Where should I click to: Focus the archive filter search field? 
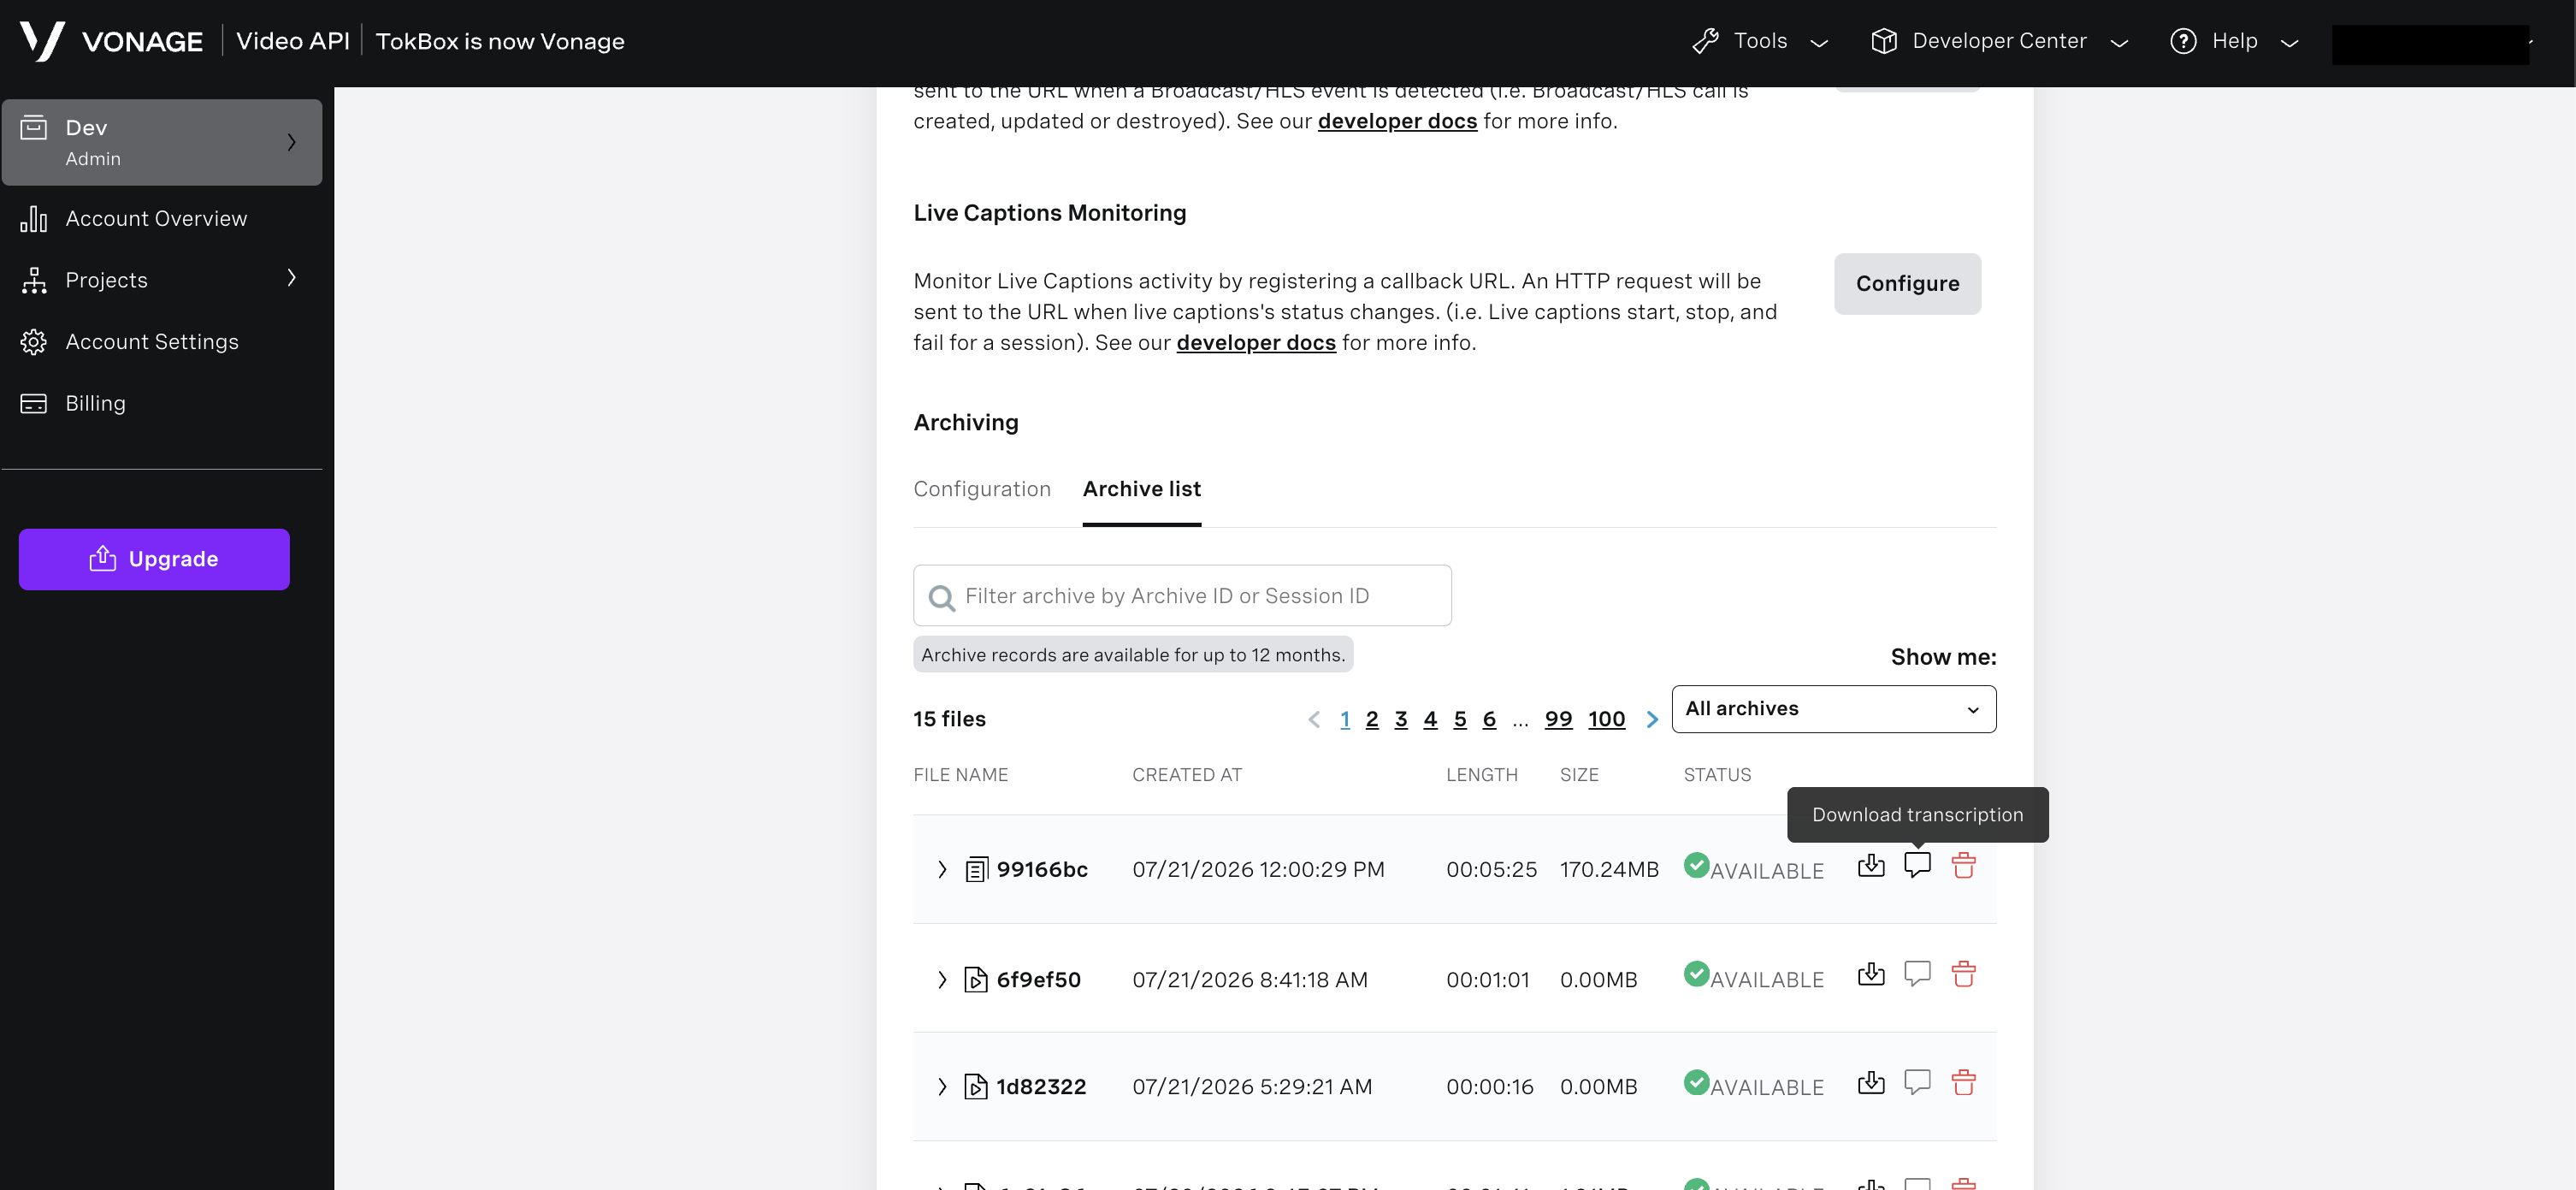point(1182,596)
